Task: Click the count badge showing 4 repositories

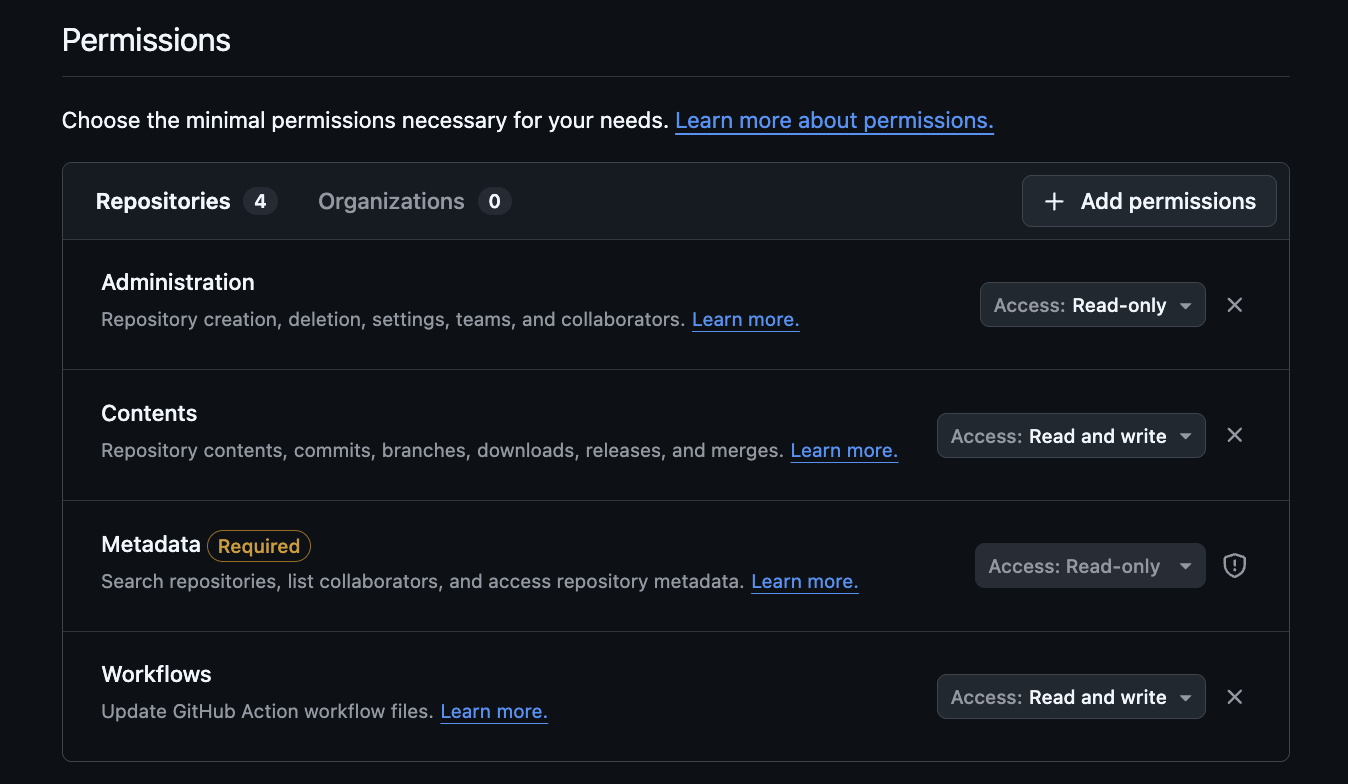Action: [260, 201]
